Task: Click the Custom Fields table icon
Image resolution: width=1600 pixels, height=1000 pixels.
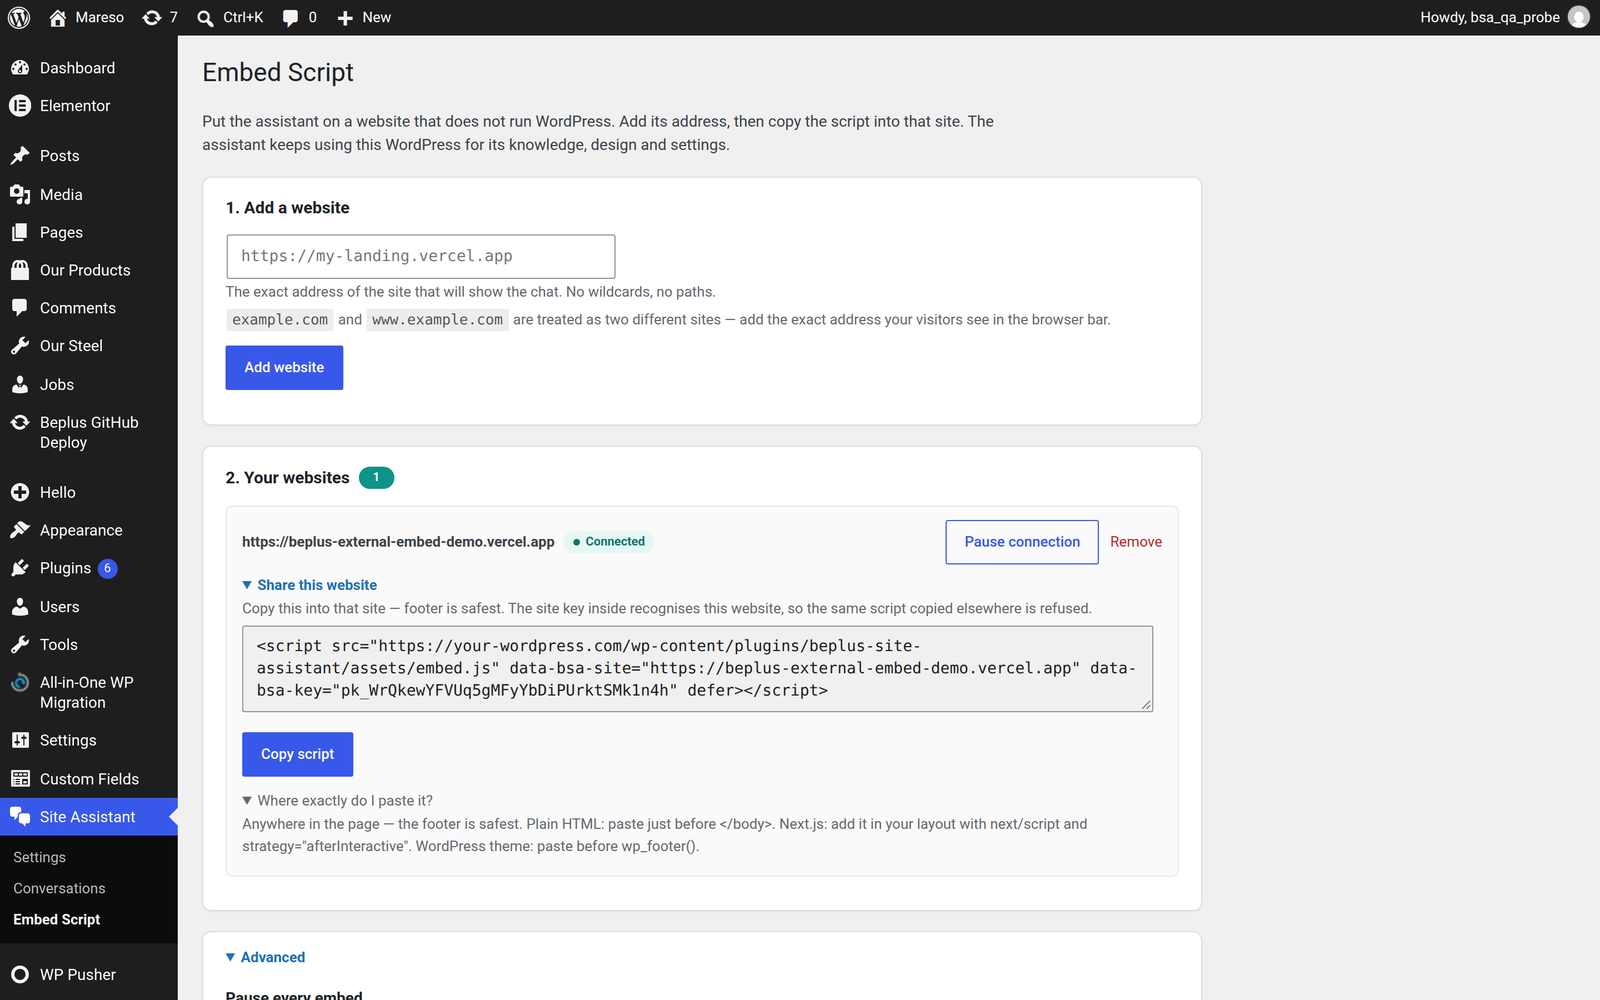Action: pyautogui.click(x=20, y=779)
